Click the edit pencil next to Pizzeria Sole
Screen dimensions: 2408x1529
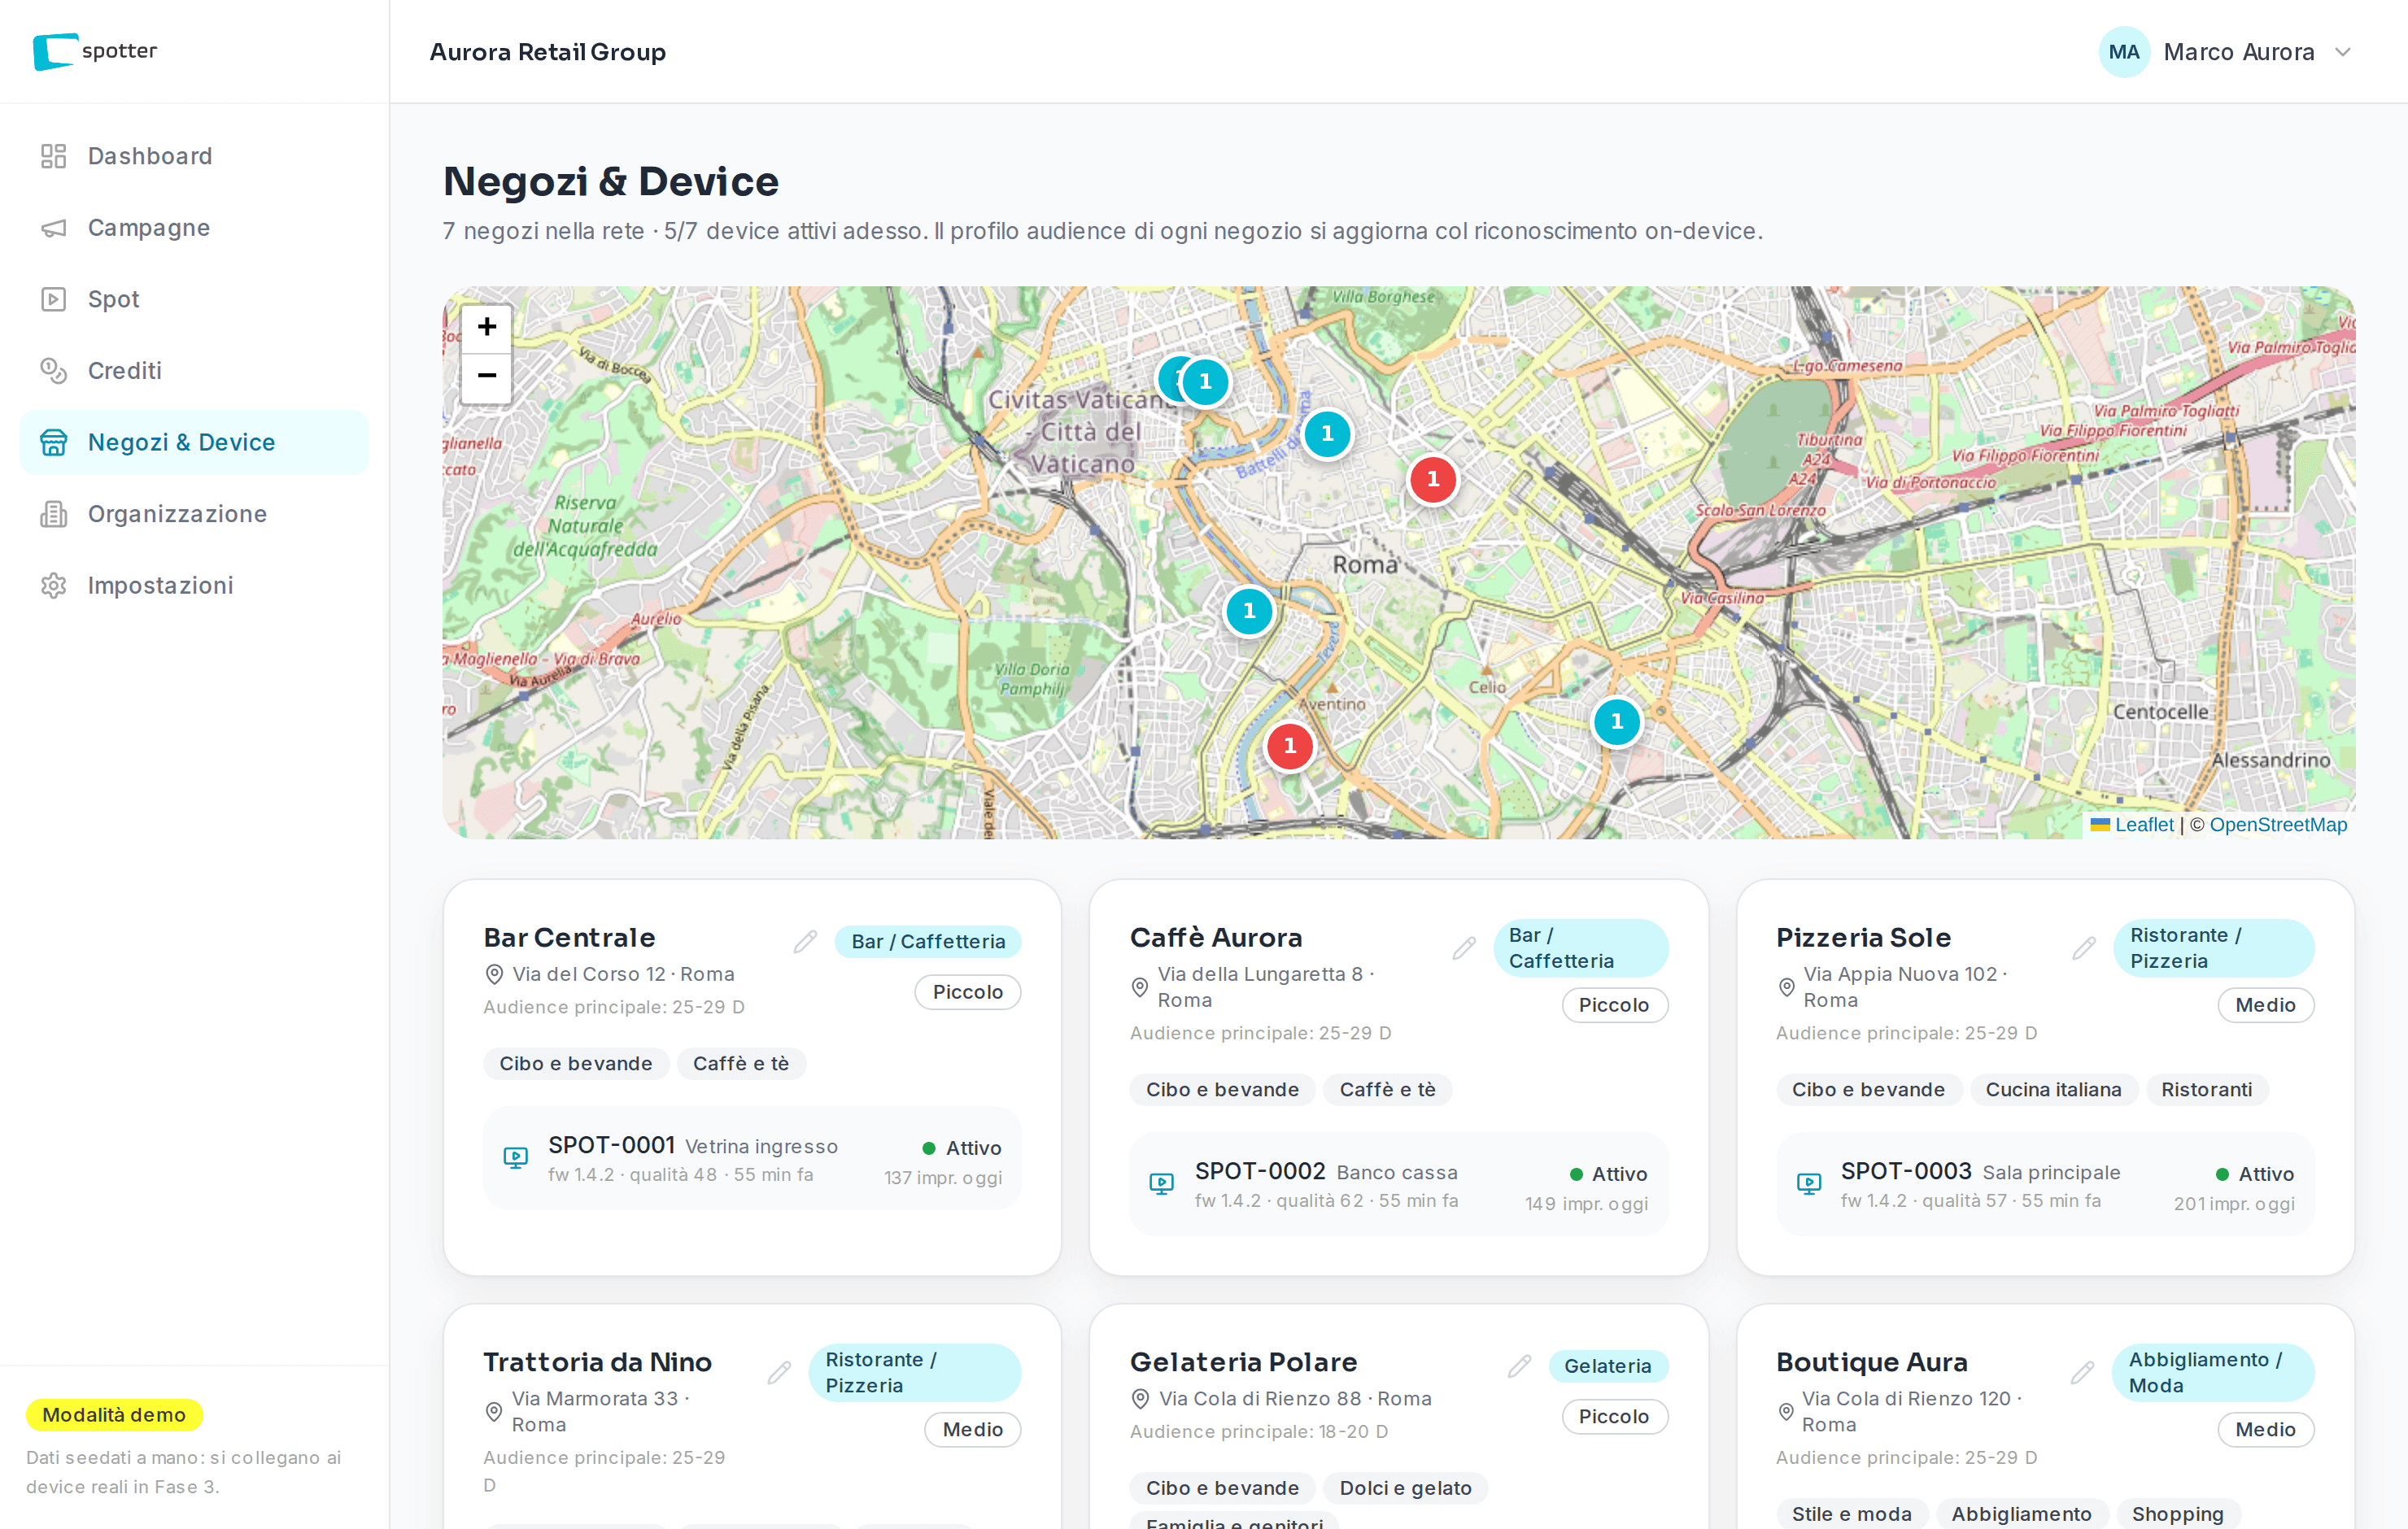2084,947
